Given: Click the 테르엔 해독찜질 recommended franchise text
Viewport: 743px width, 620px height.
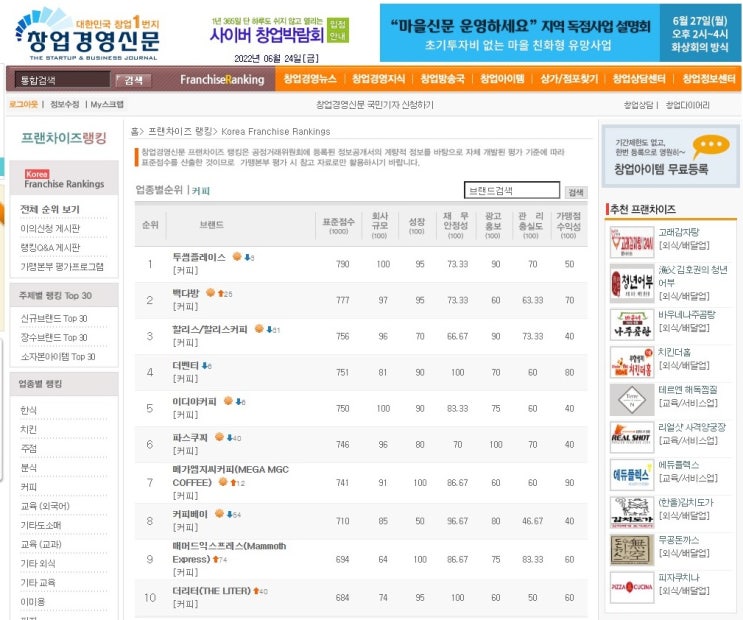Looking at the screenshot, I should click(688, 390).
